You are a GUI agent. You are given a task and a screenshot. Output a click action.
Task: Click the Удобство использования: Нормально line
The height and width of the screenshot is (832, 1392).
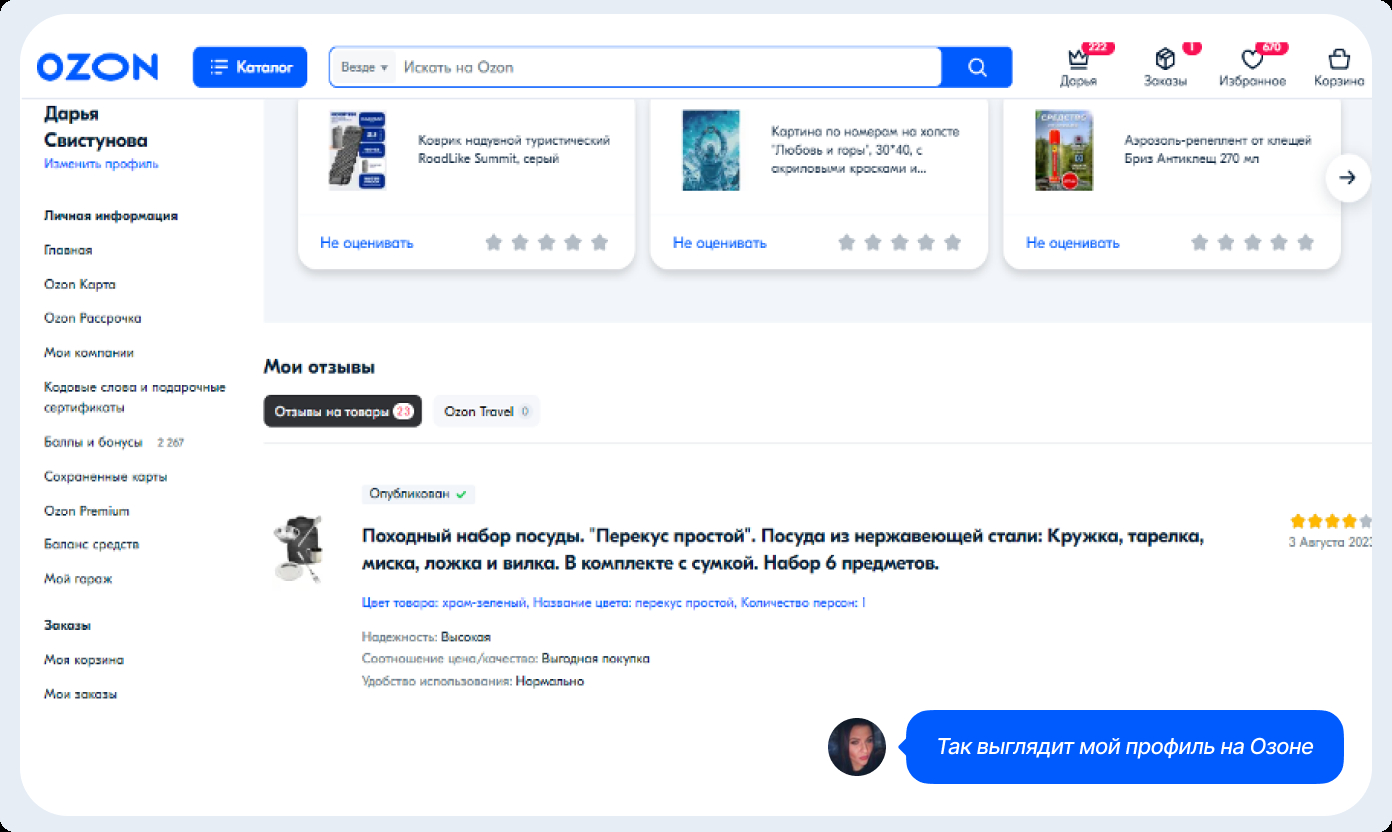point(473,681)
